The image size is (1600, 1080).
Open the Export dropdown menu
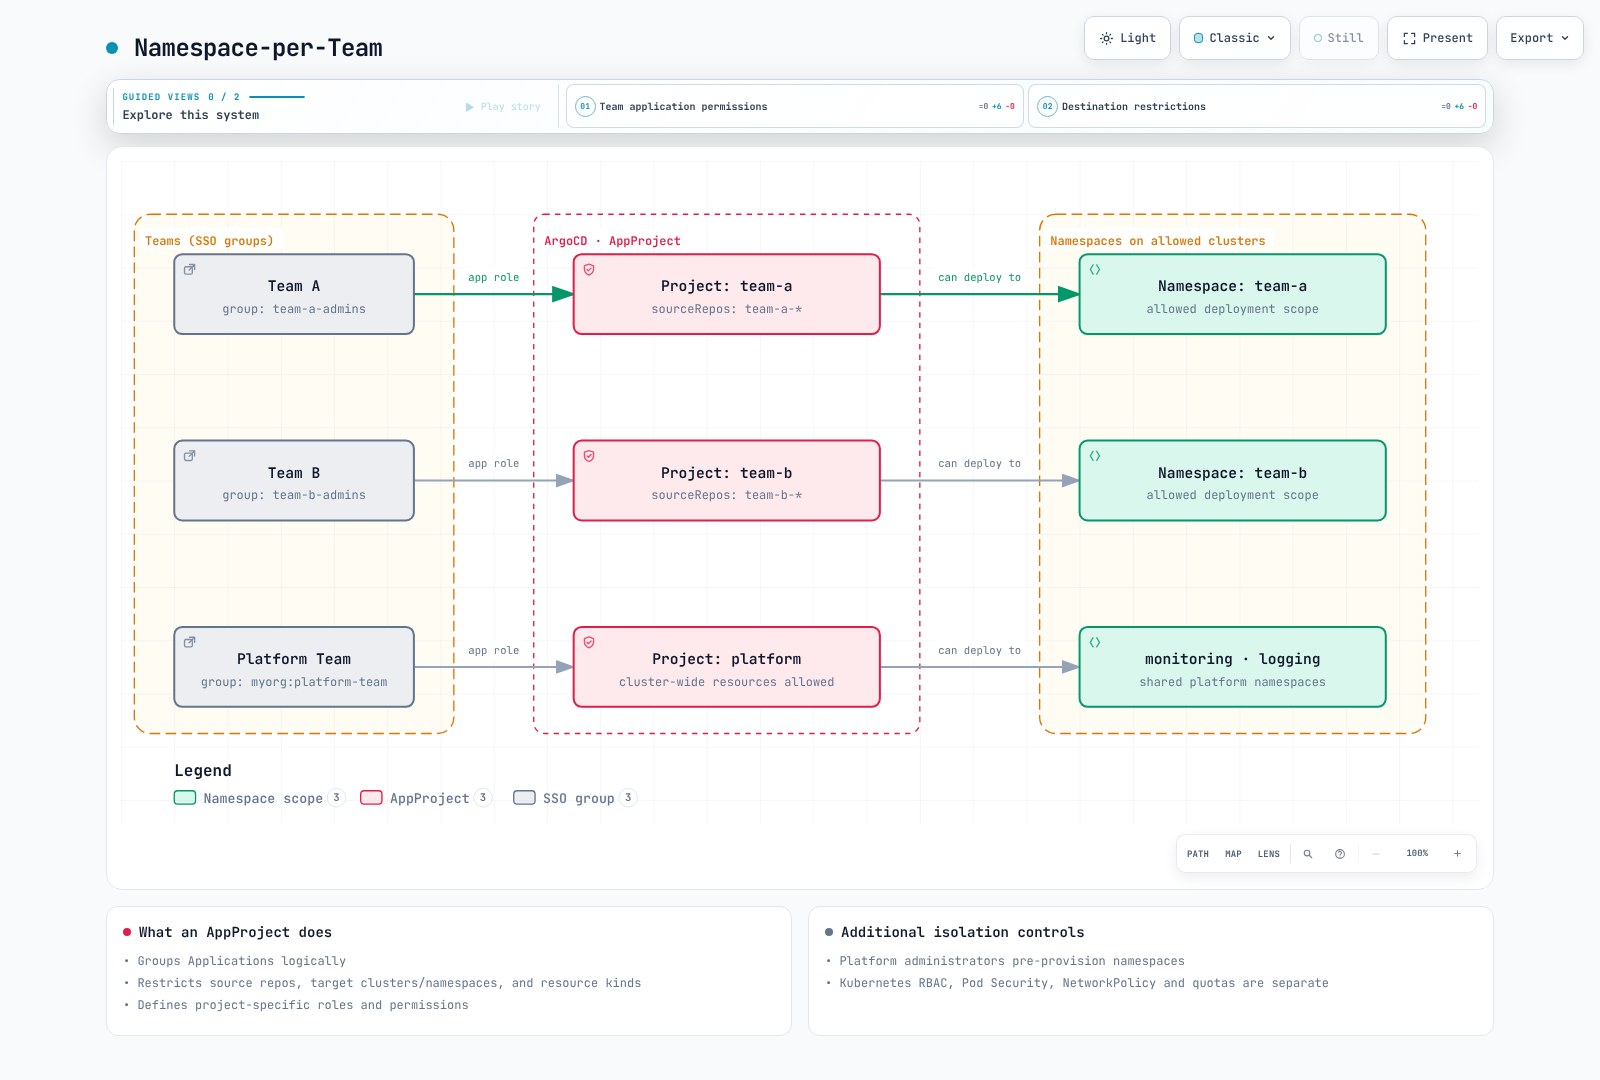1540,38
